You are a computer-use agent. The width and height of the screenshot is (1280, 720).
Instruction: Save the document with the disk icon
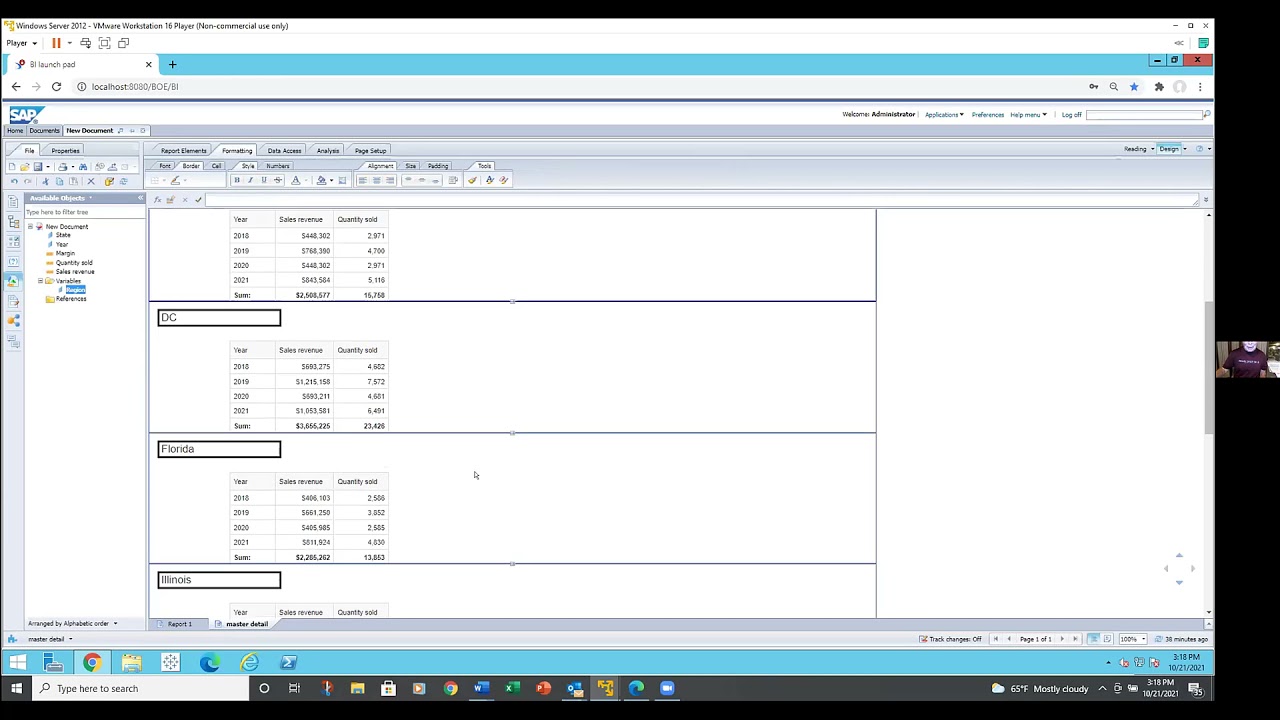[38, 167]
